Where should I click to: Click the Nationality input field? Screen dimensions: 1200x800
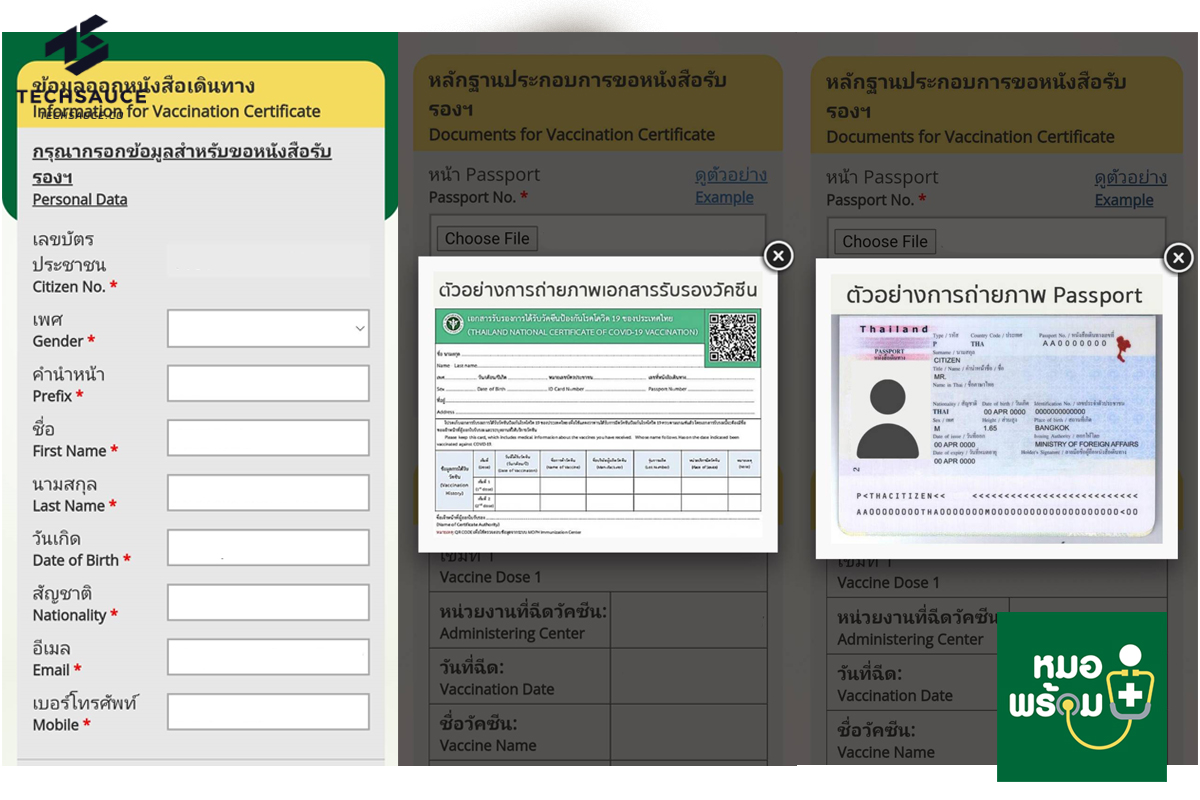pos(268,603)
